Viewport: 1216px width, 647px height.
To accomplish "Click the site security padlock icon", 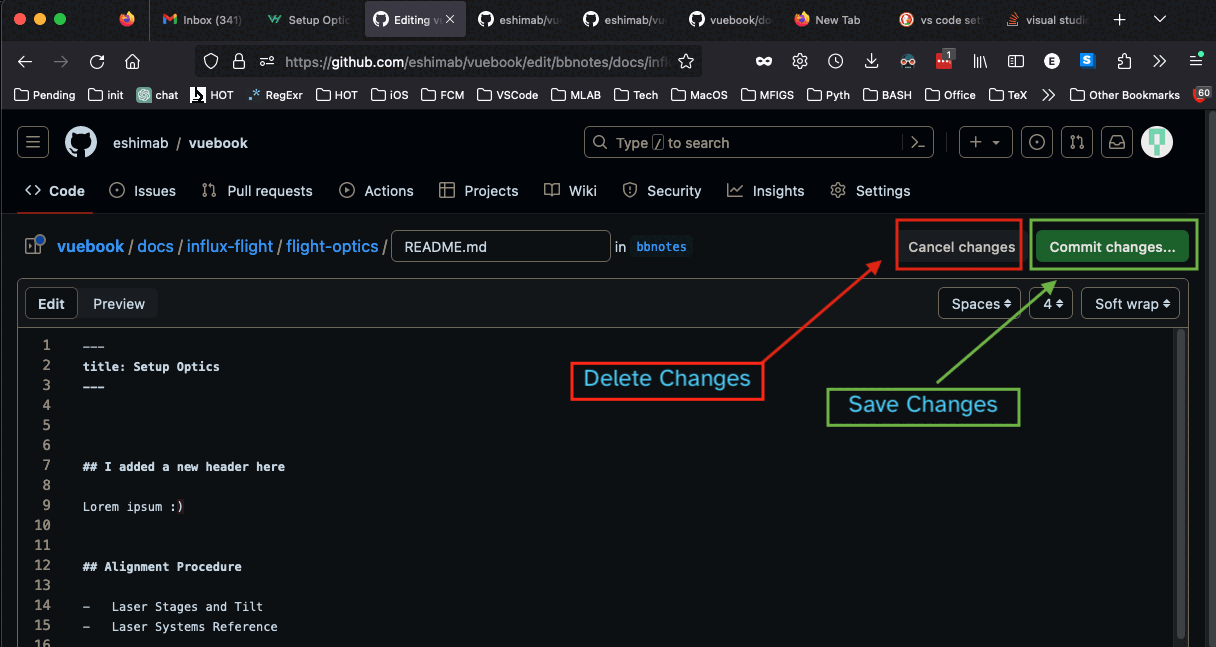I will pos(239,61).
